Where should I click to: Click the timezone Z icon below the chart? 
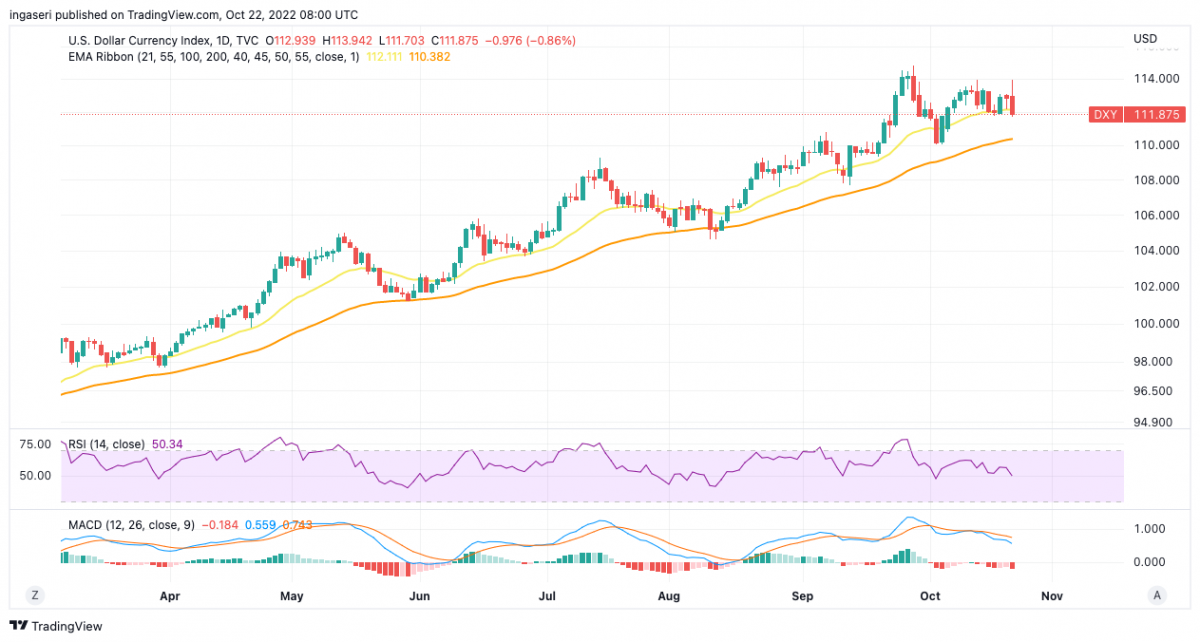pyautogui.click(x=34, y=595)
